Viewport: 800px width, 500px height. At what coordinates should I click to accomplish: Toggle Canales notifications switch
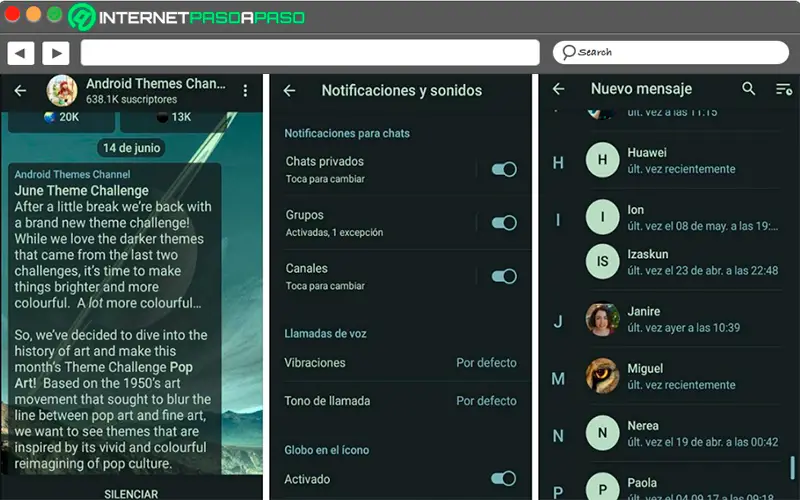[504, 277]
